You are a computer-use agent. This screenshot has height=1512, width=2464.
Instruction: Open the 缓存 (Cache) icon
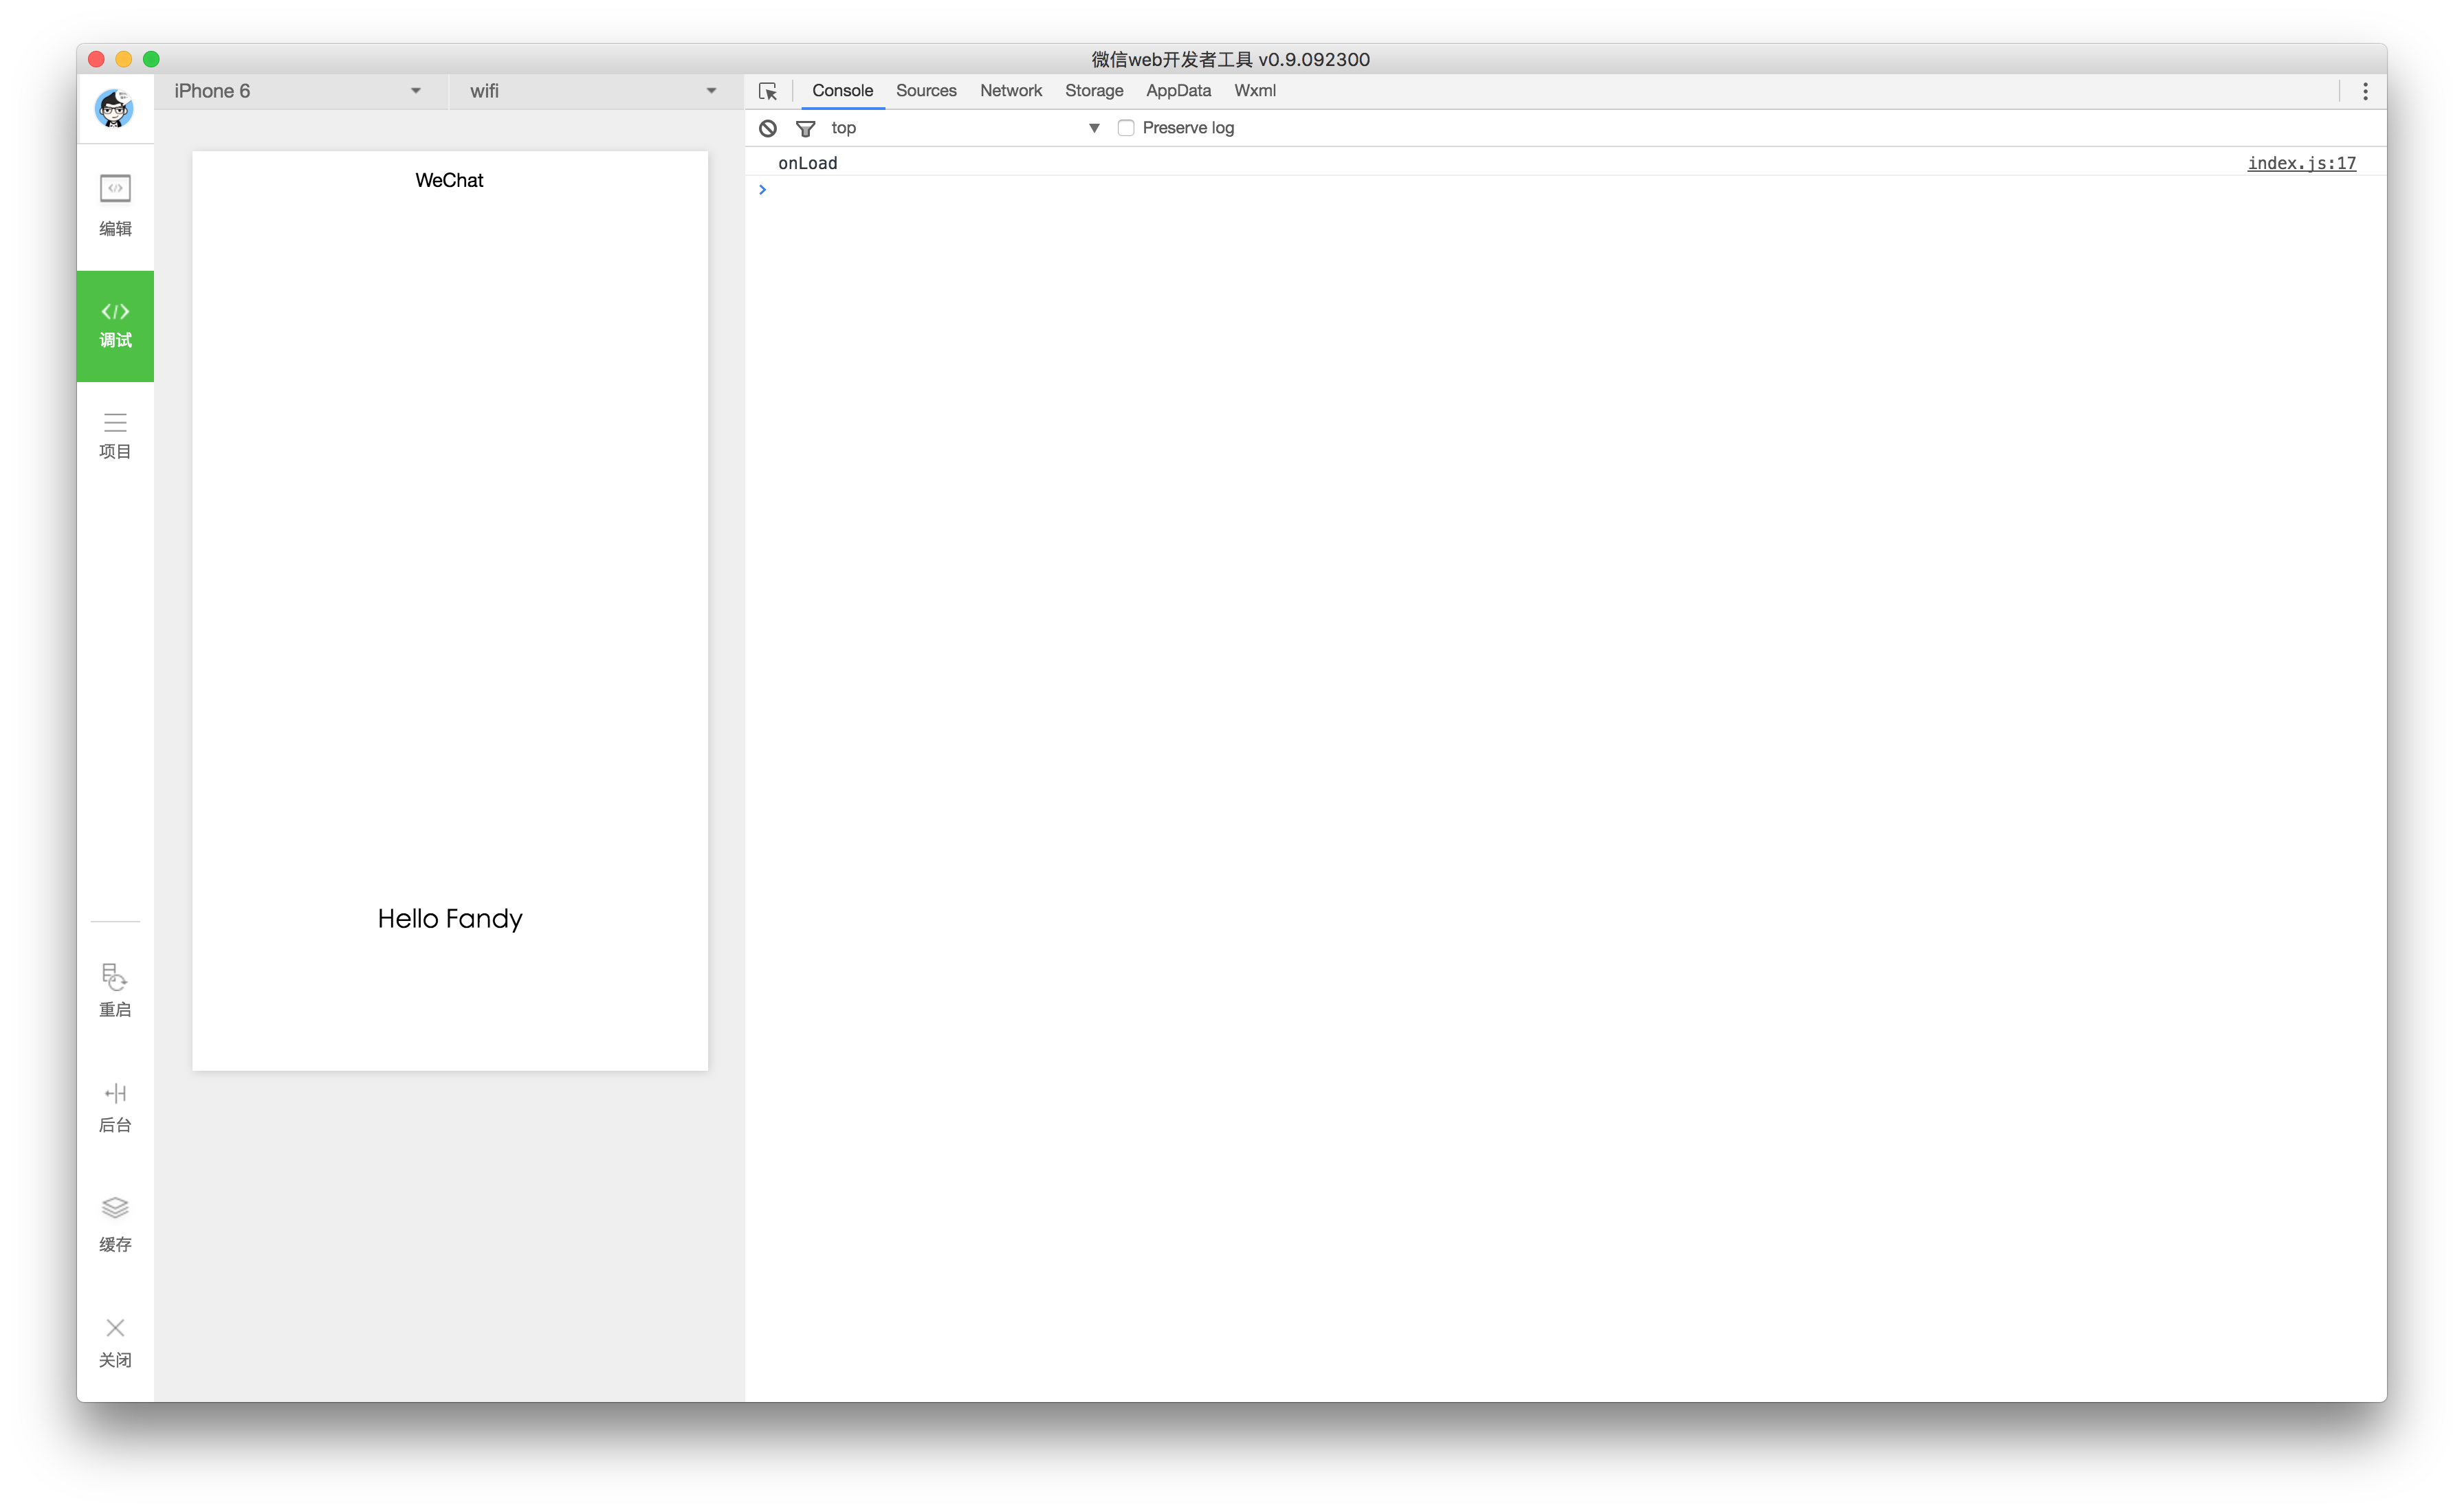coord(115,1223)
